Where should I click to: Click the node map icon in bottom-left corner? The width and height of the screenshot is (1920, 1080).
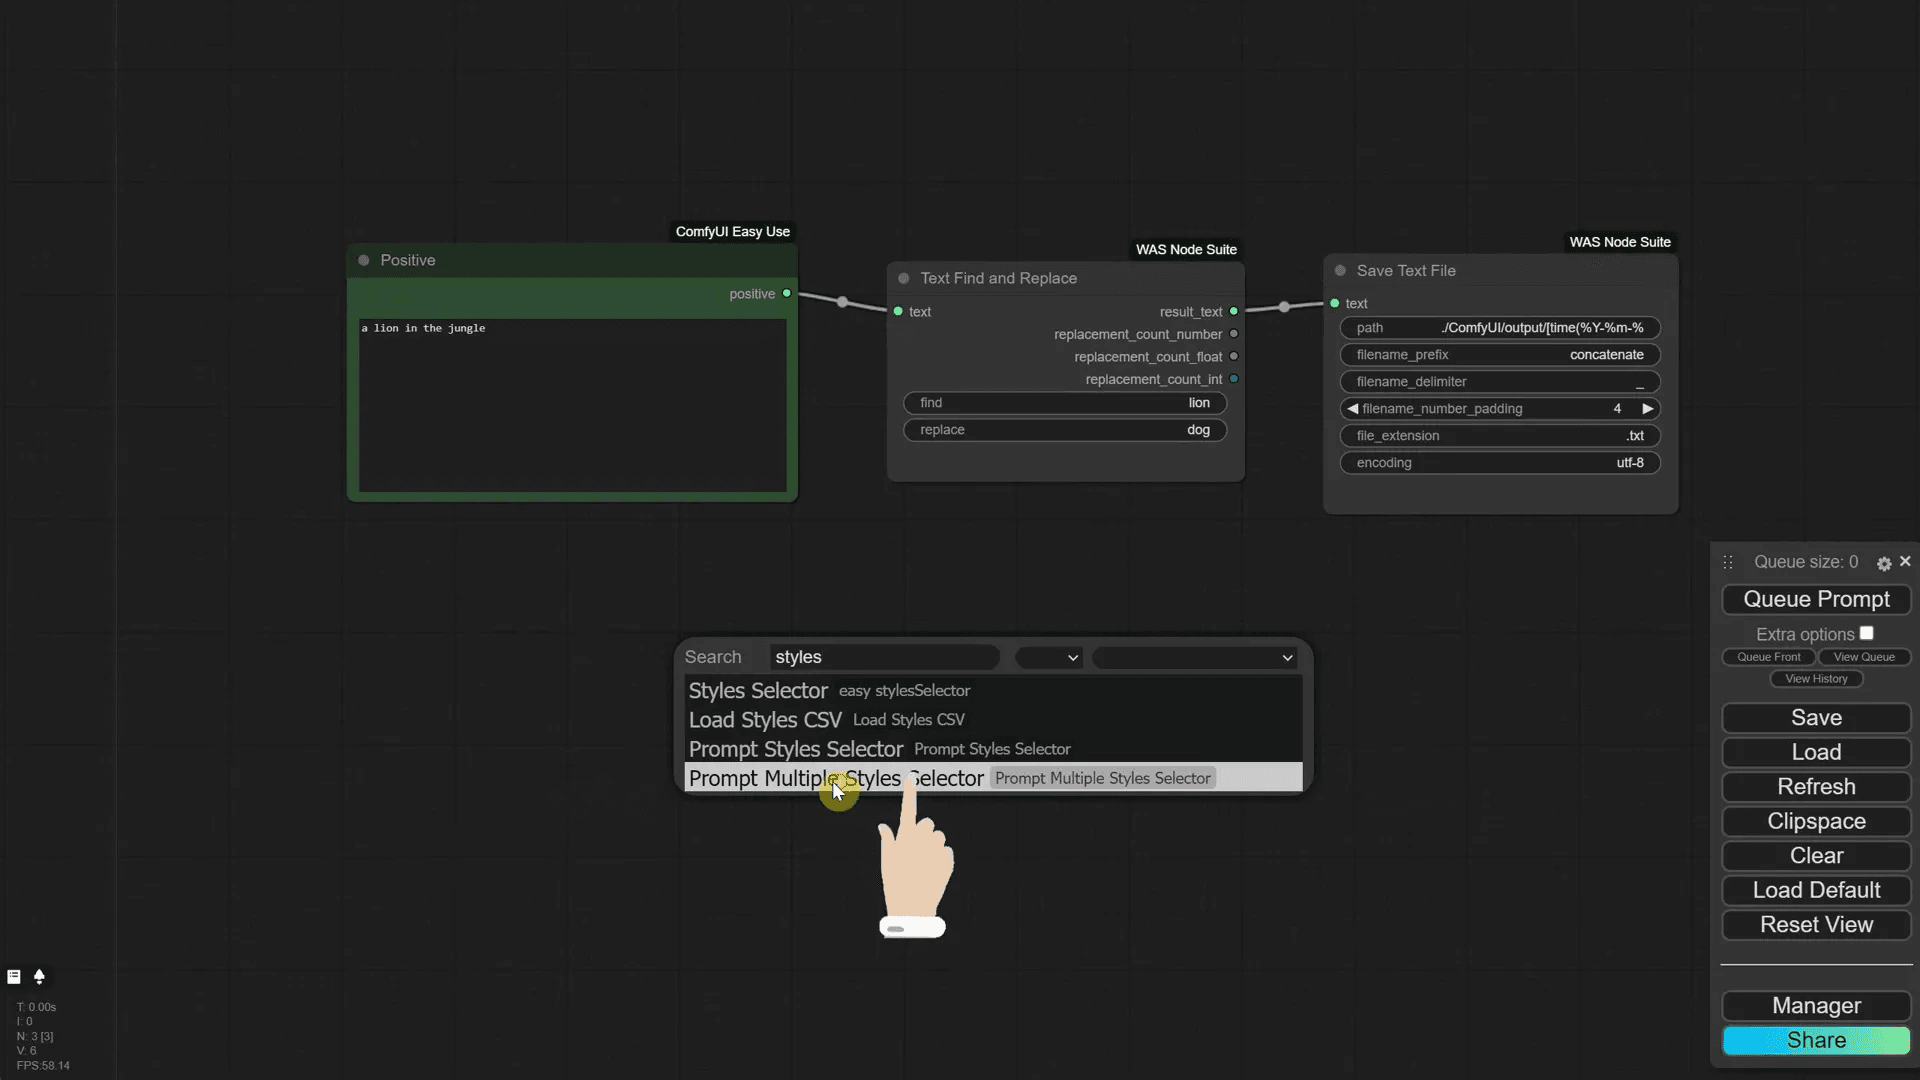(14, 977)
